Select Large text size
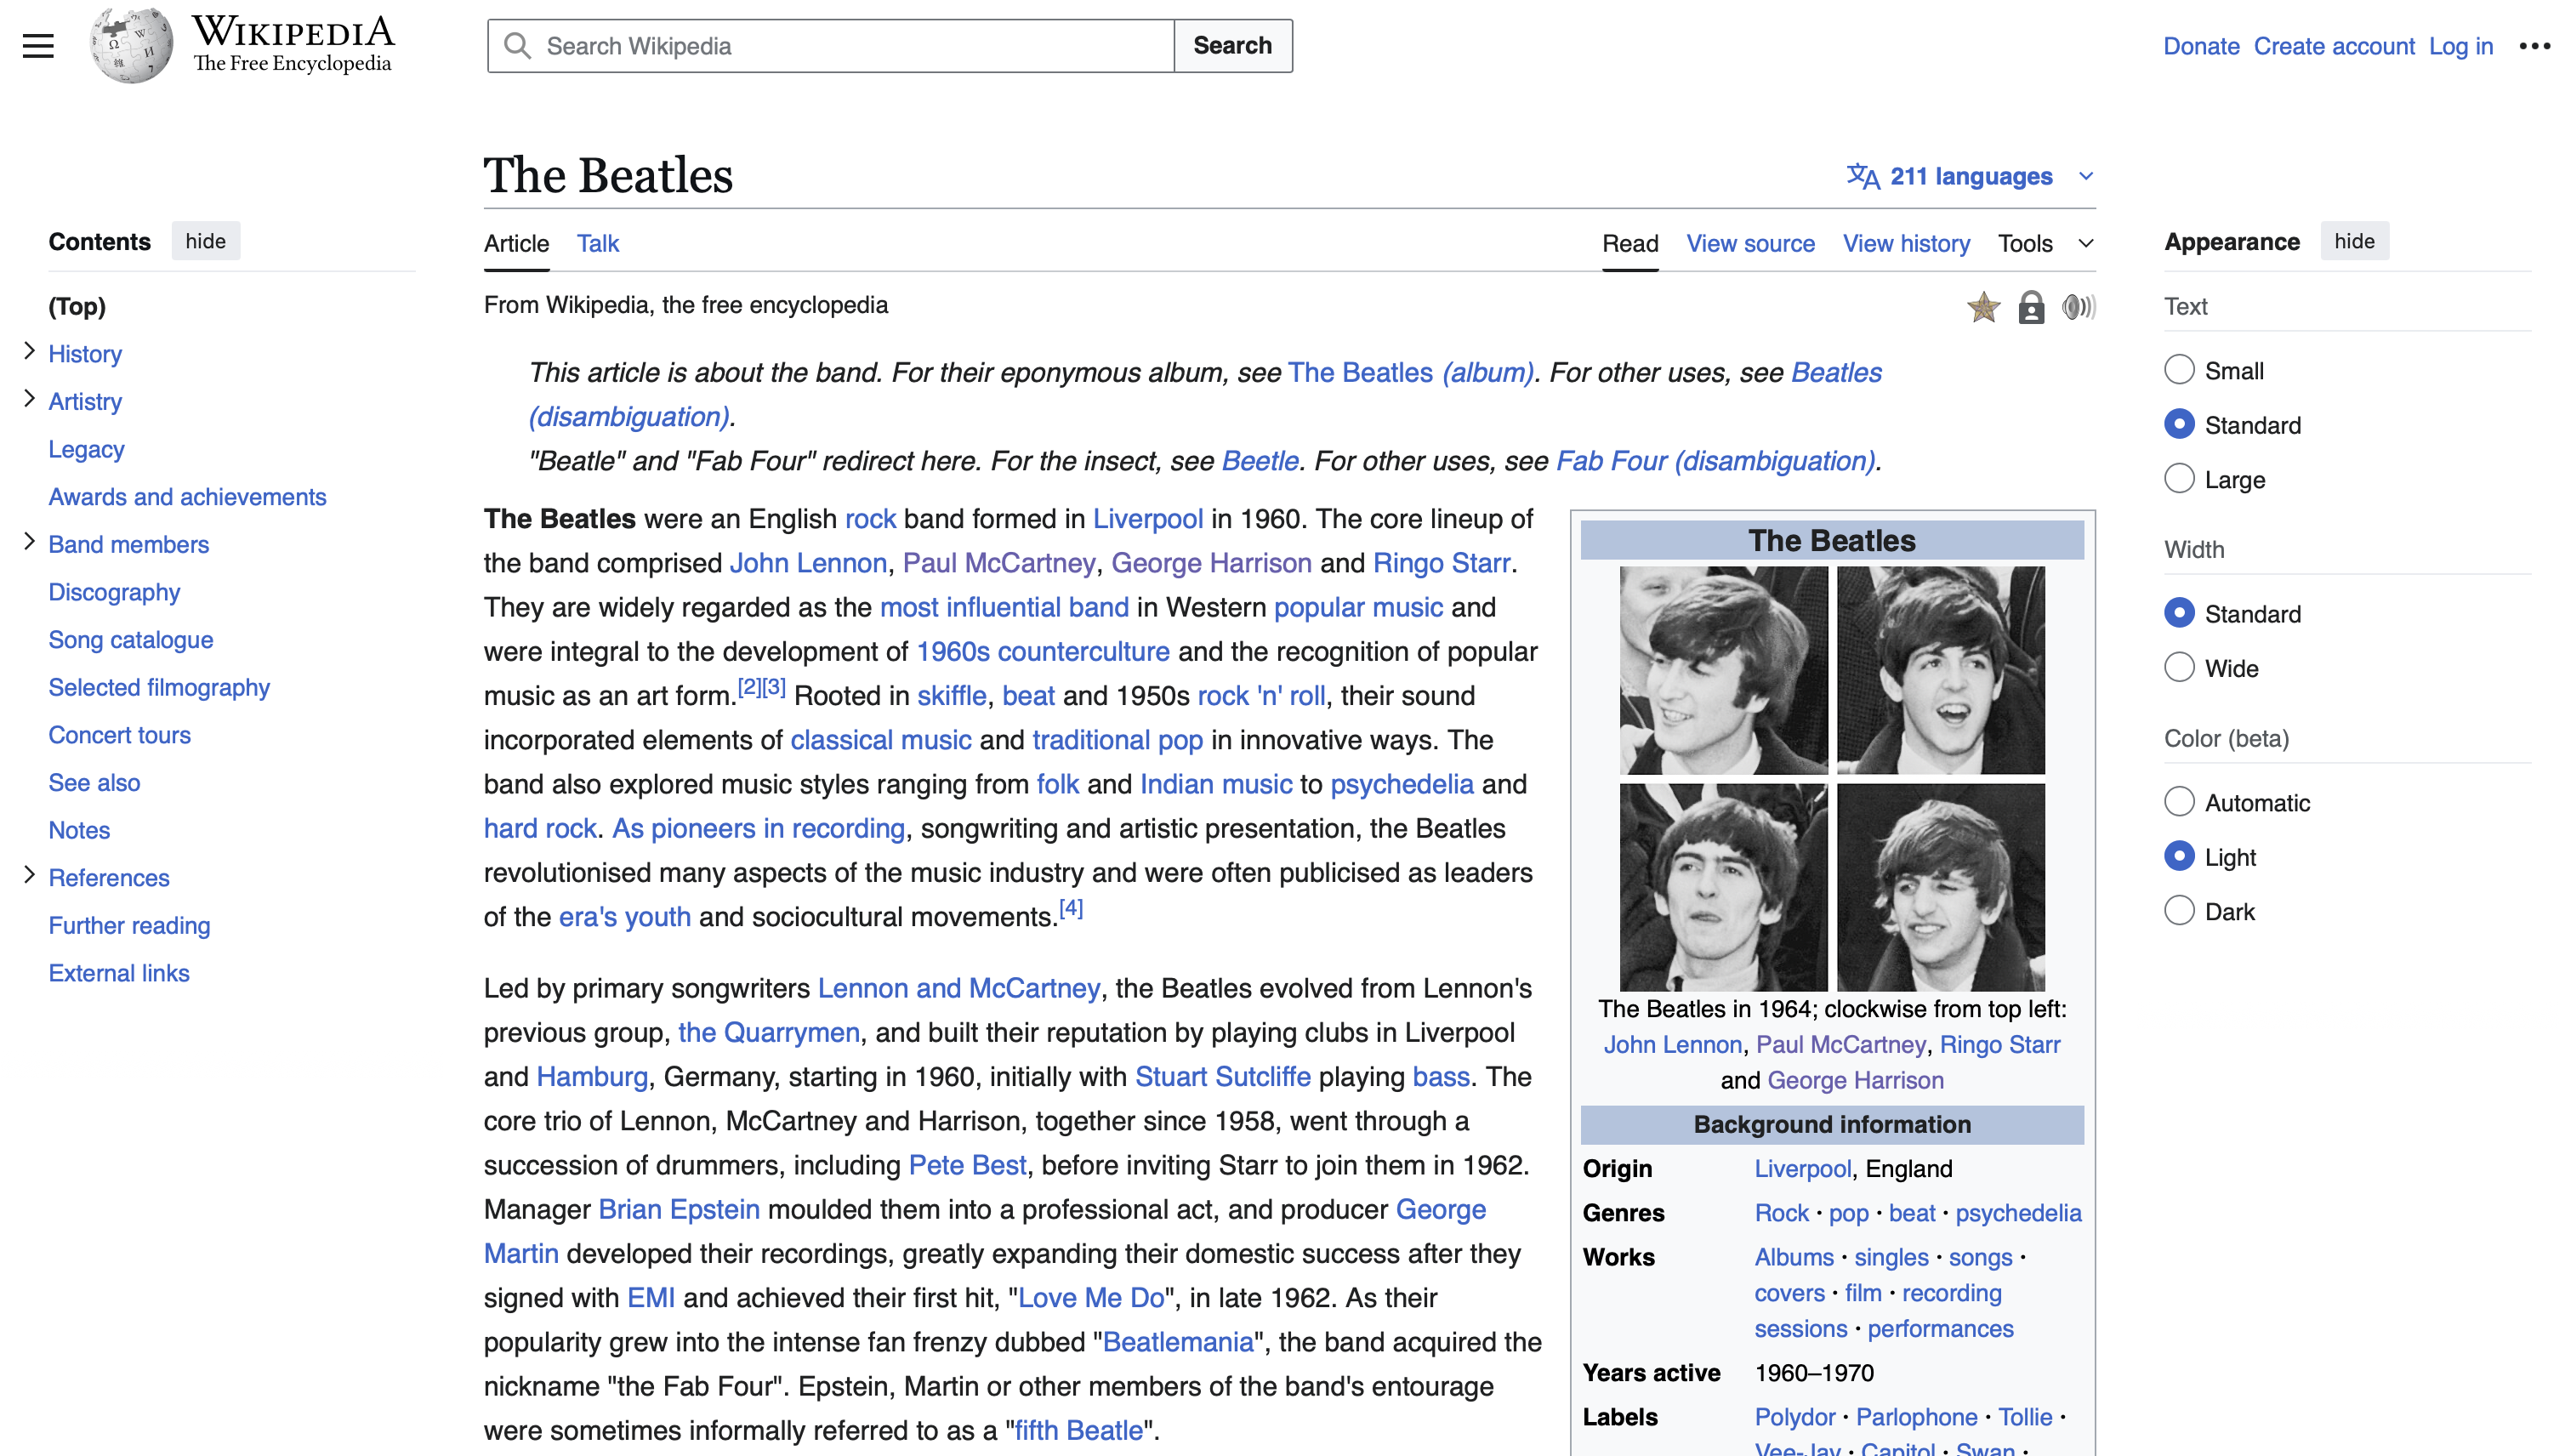Screen dimensions: 2565x1456 click(2179, 478)
